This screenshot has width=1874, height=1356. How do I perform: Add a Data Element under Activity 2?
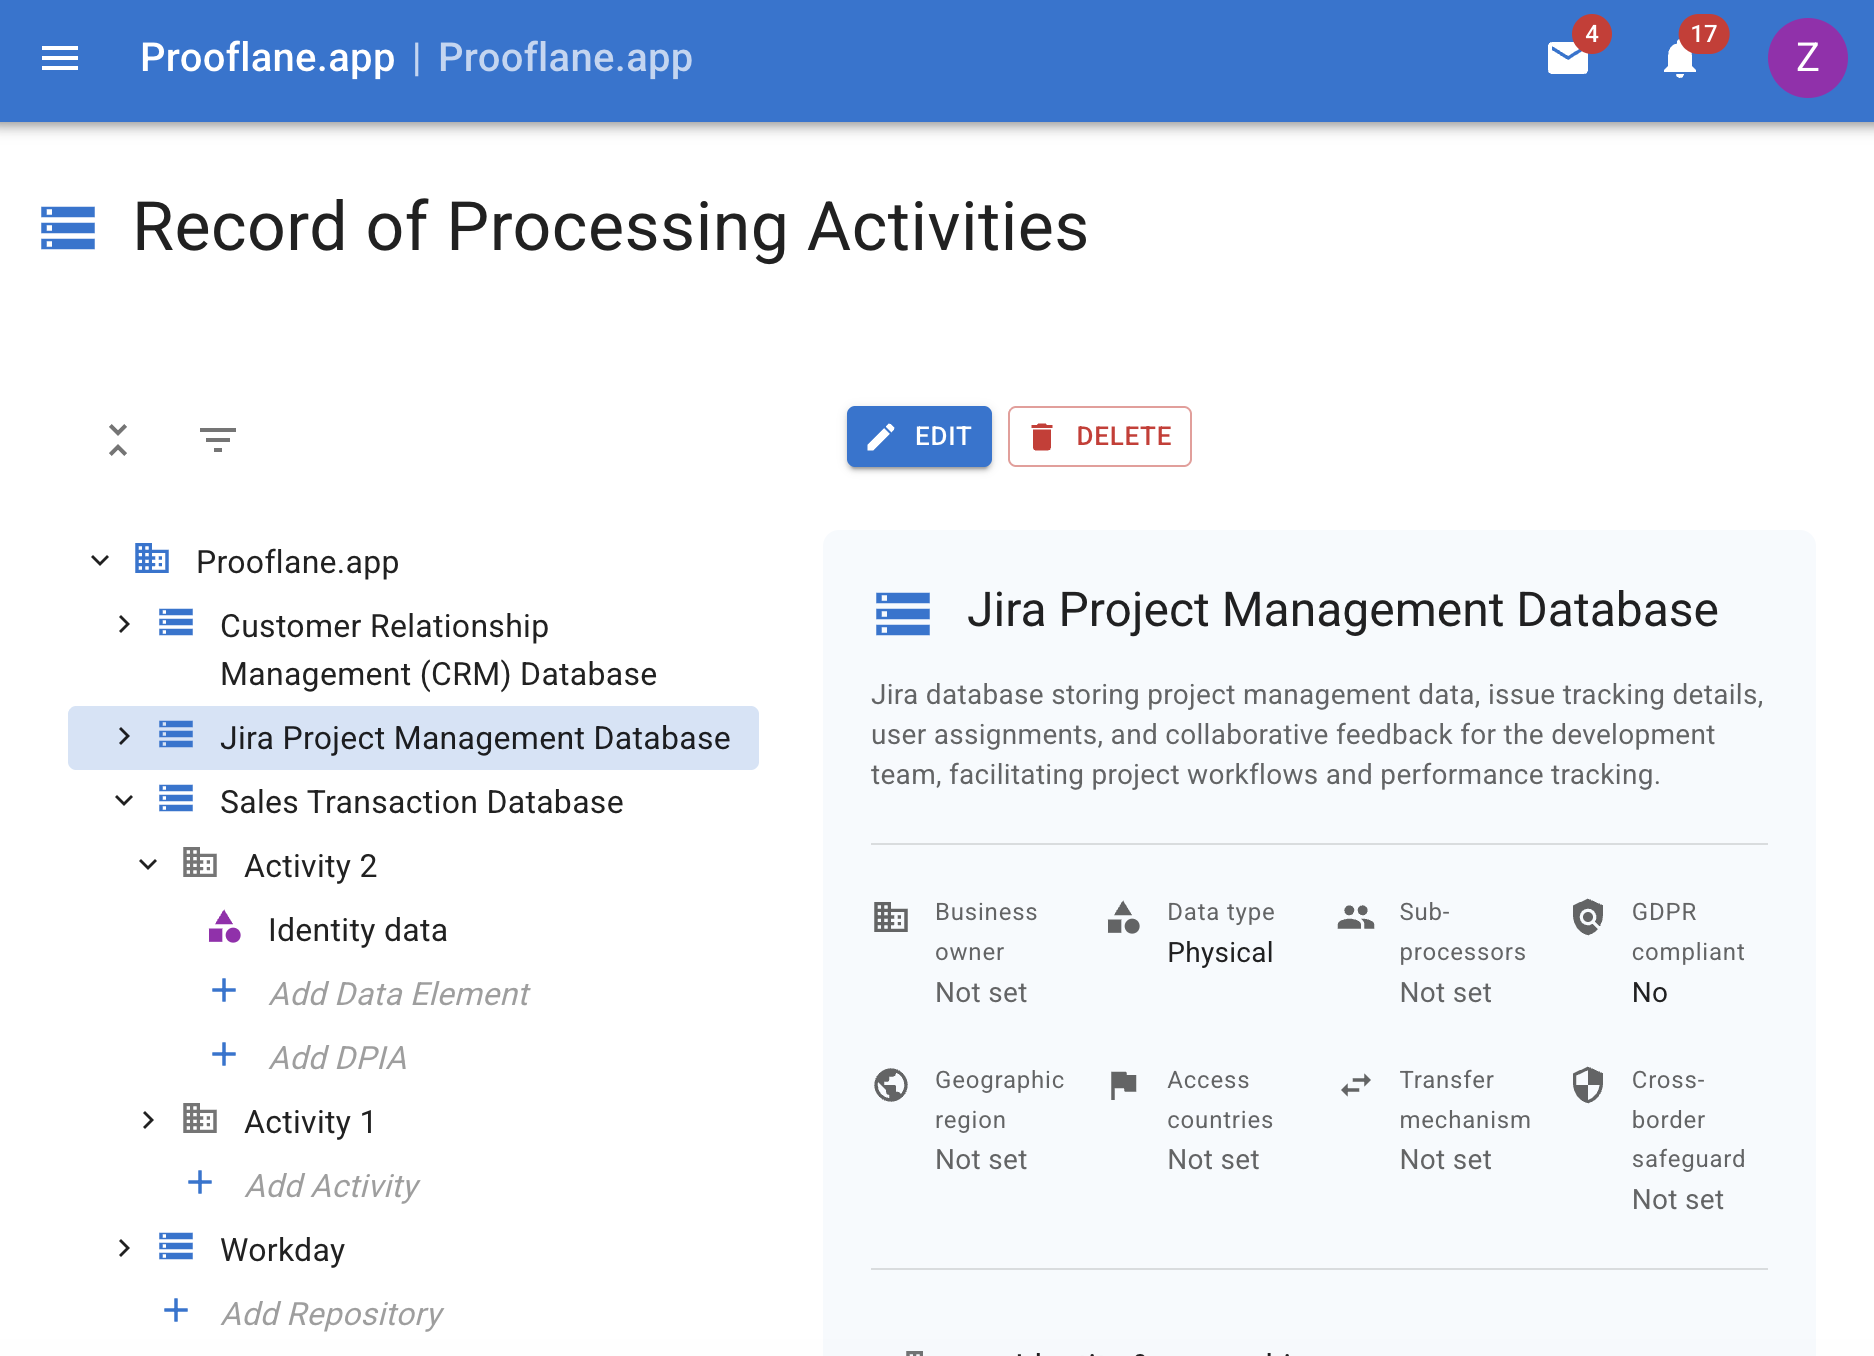[x=399, y=992]
